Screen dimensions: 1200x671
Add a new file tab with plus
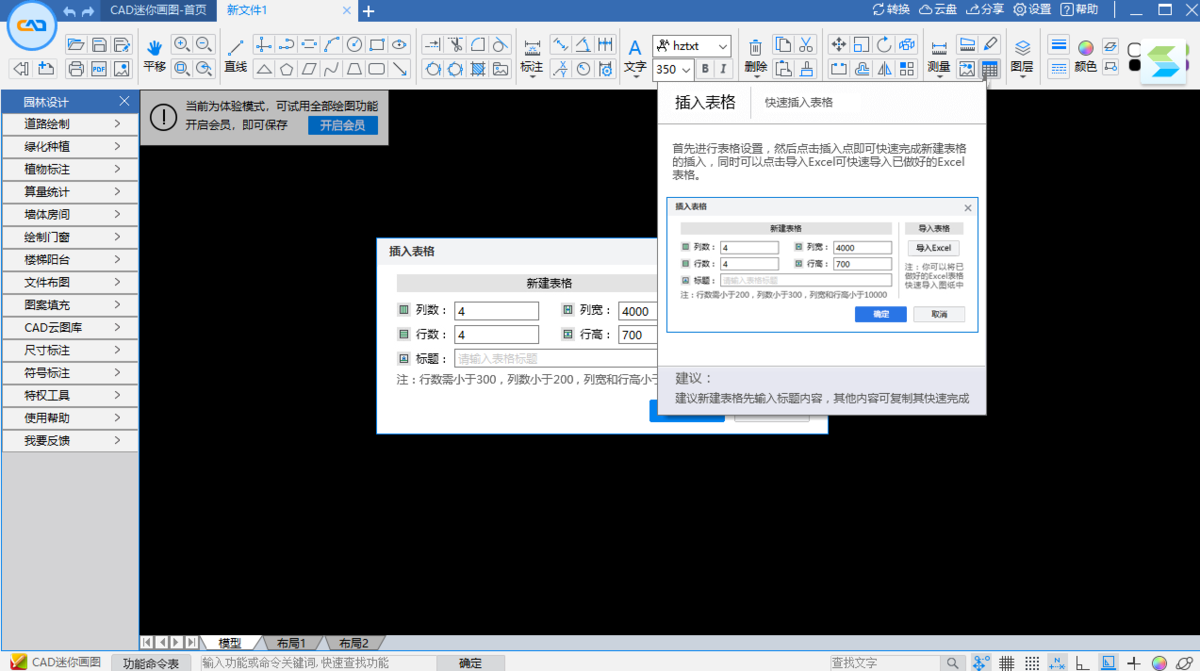tap(368, 11)
